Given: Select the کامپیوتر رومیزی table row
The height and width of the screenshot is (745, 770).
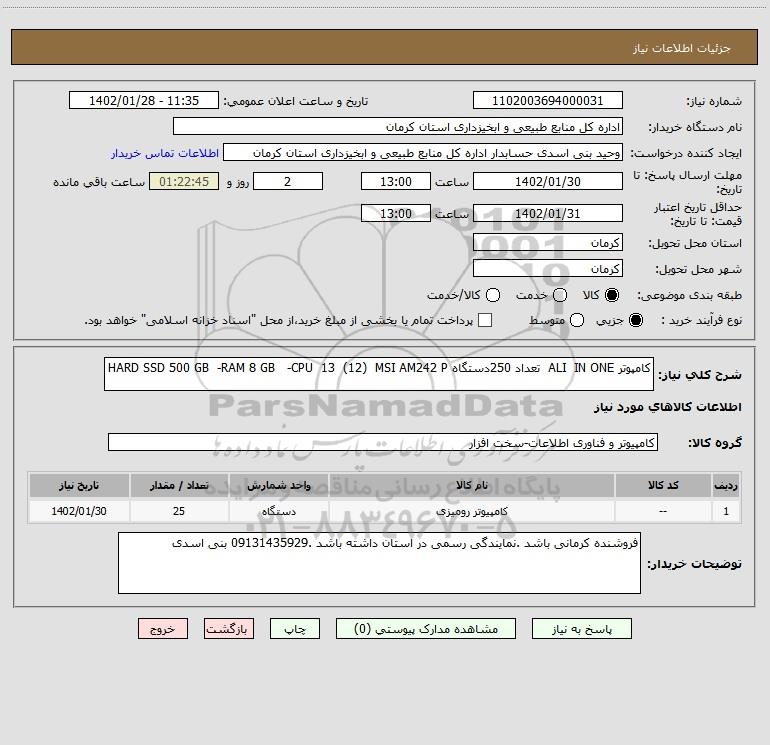Looking at the screenshot, I should pyautogui.click(x=385, y=511).
